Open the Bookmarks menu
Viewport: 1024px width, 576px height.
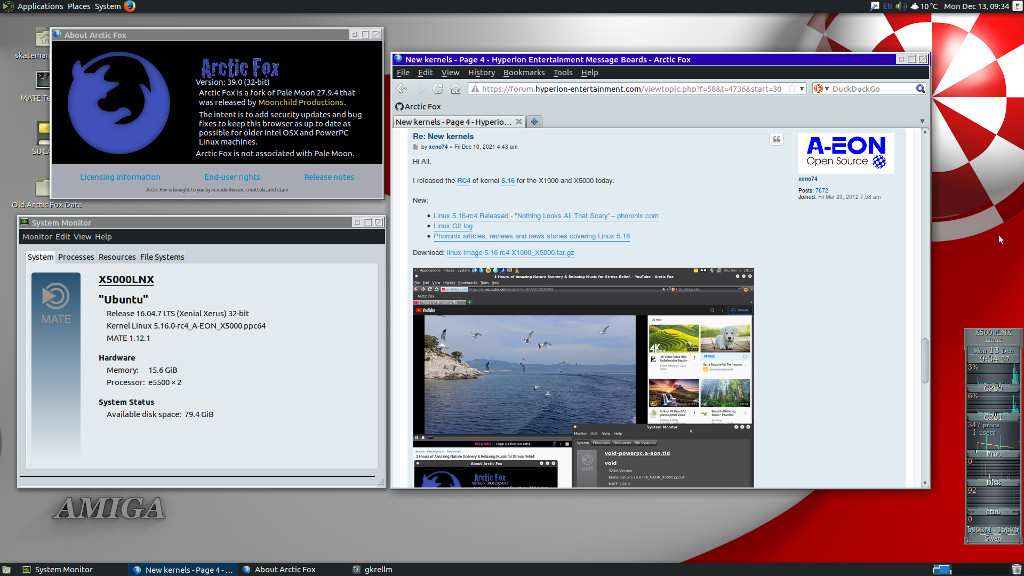pos(524,72)
